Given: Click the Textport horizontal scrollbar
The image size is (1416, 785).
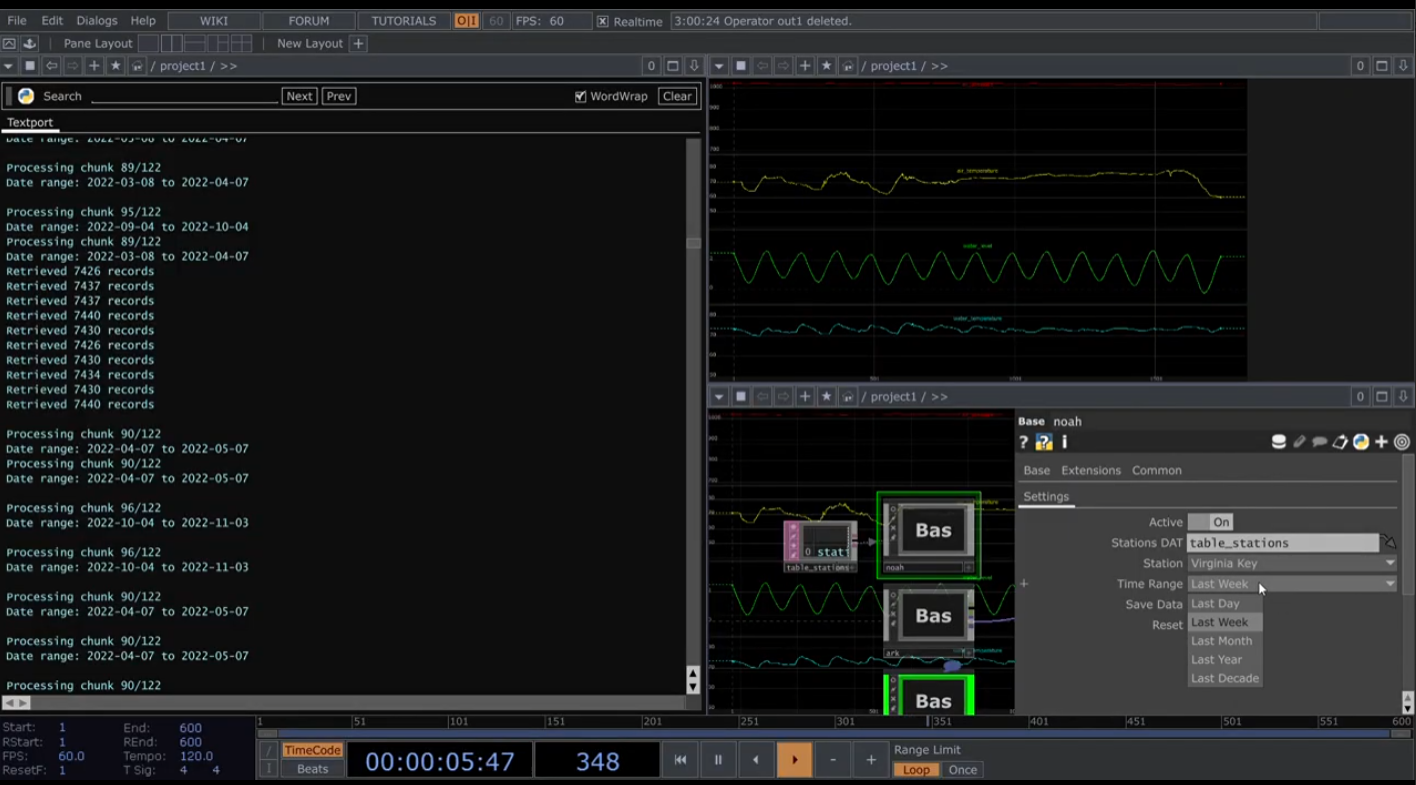Looking at the screenshot, I should [x=343, y=703].
